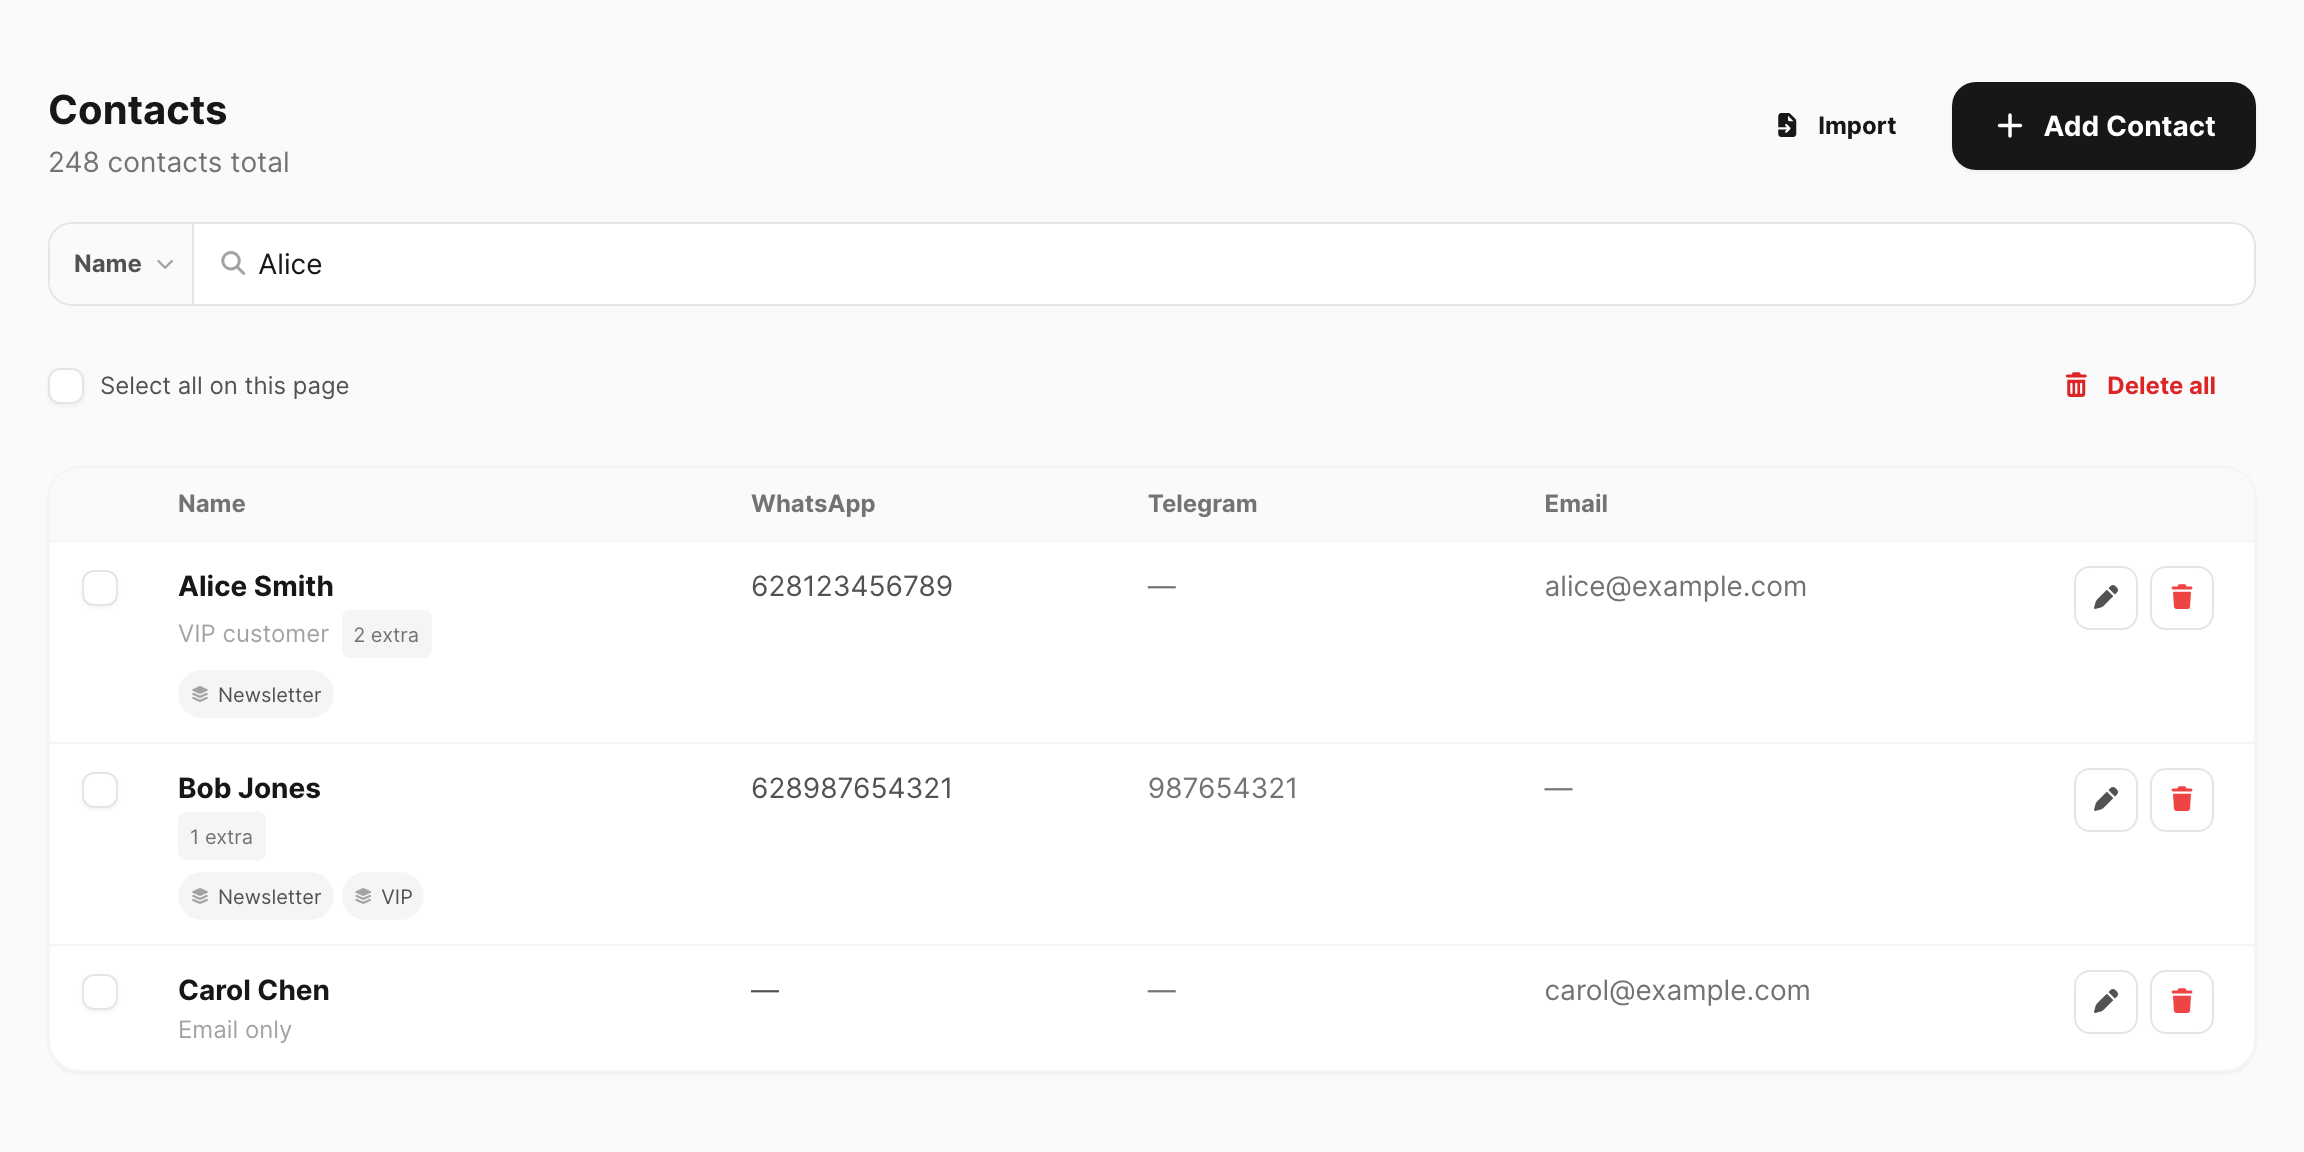Click Bob Jones's VIP tag
2304x1152 pixels.
(x=383, y=896)
